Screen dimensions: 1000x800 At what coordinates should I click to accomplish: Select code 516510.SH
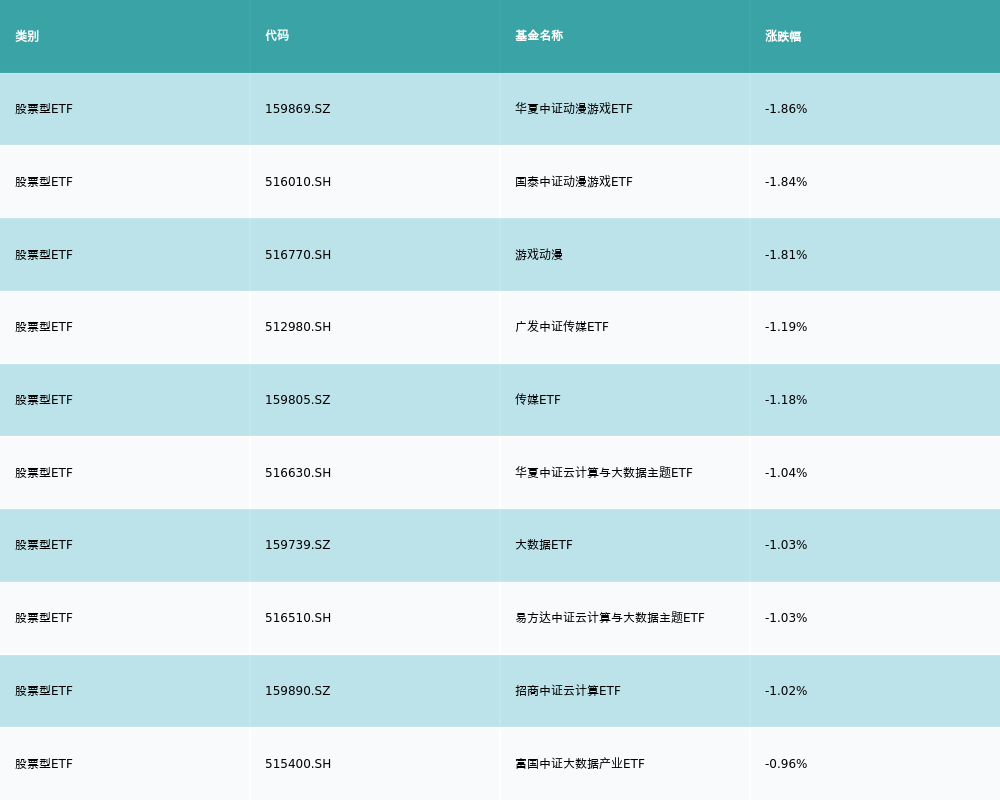[298, 618]
